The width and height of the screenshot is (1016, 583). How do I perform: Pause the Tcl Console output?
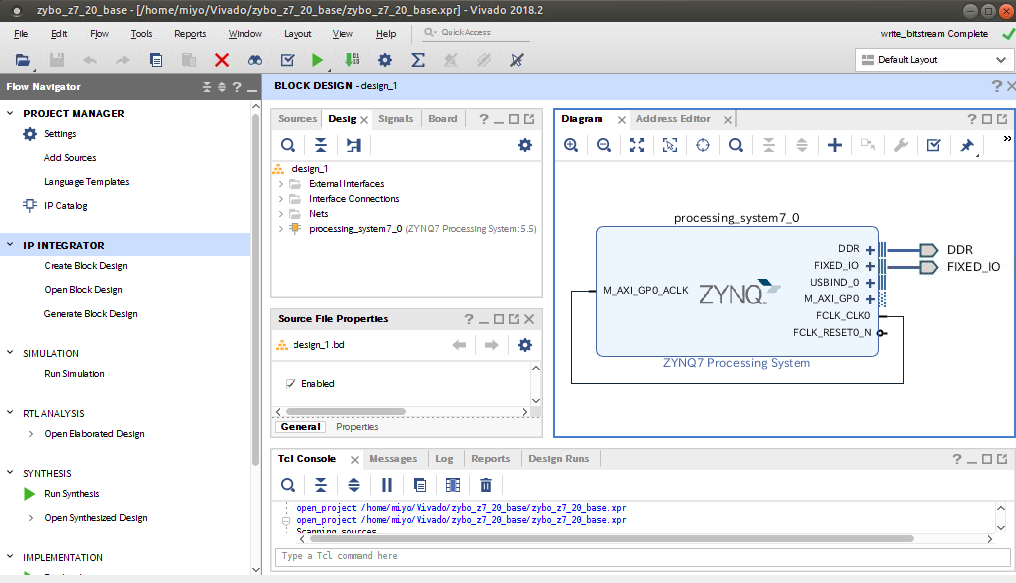(387, 485)
